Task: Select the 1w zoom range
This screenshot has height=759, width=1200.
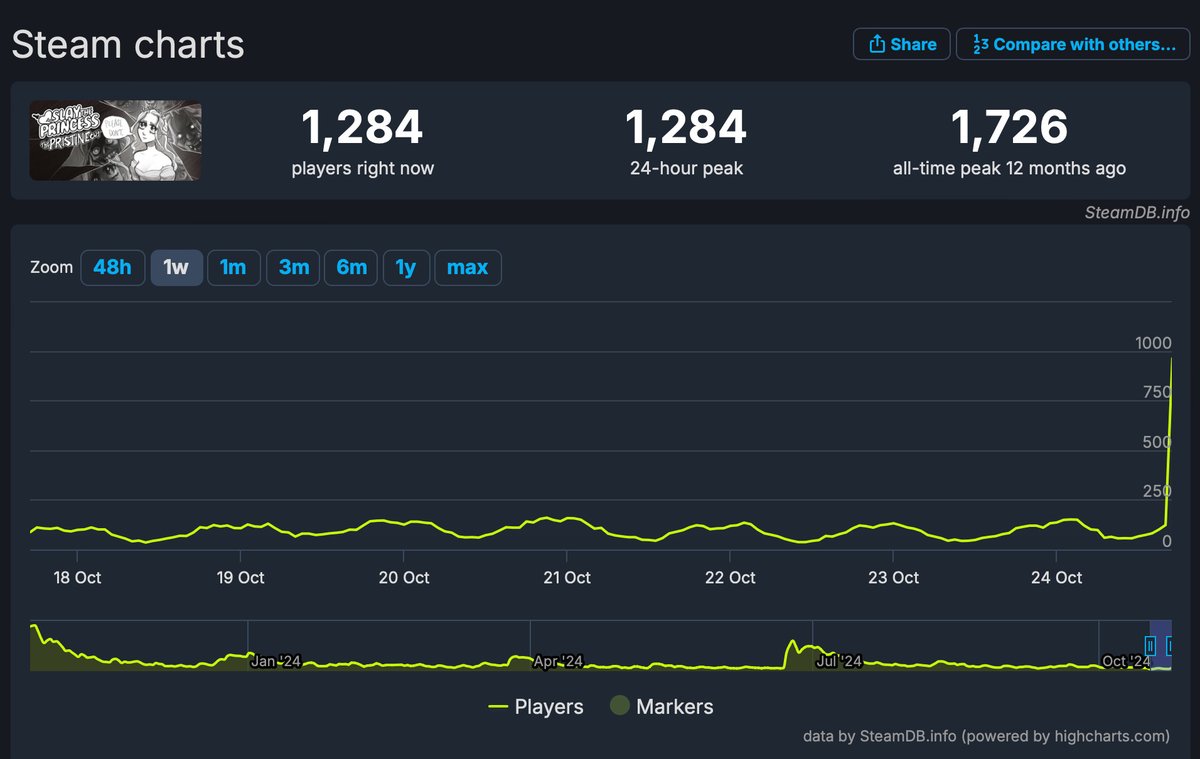Action: click(176, 267)
